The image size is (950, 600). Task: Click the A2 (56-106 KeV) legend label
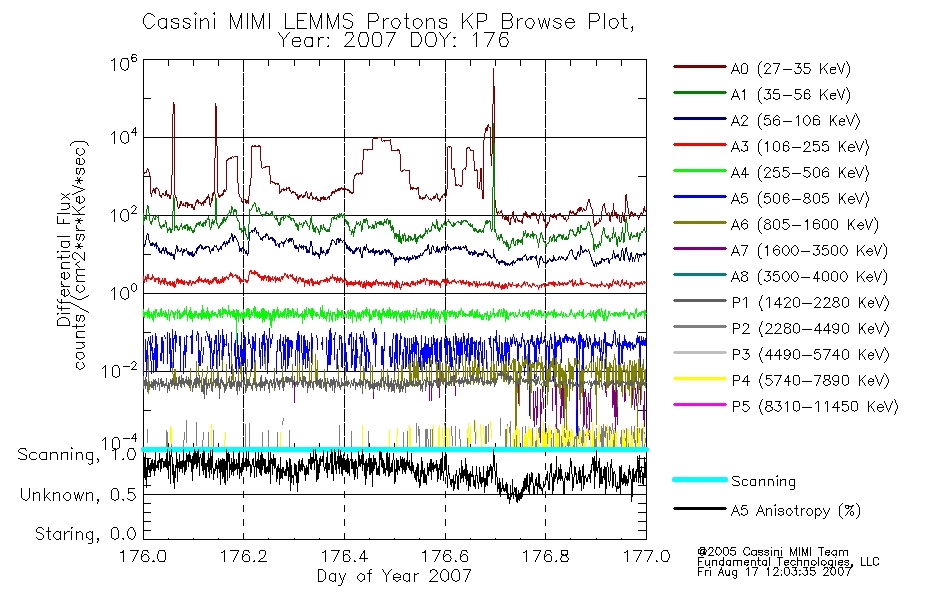tap(795, 121)
